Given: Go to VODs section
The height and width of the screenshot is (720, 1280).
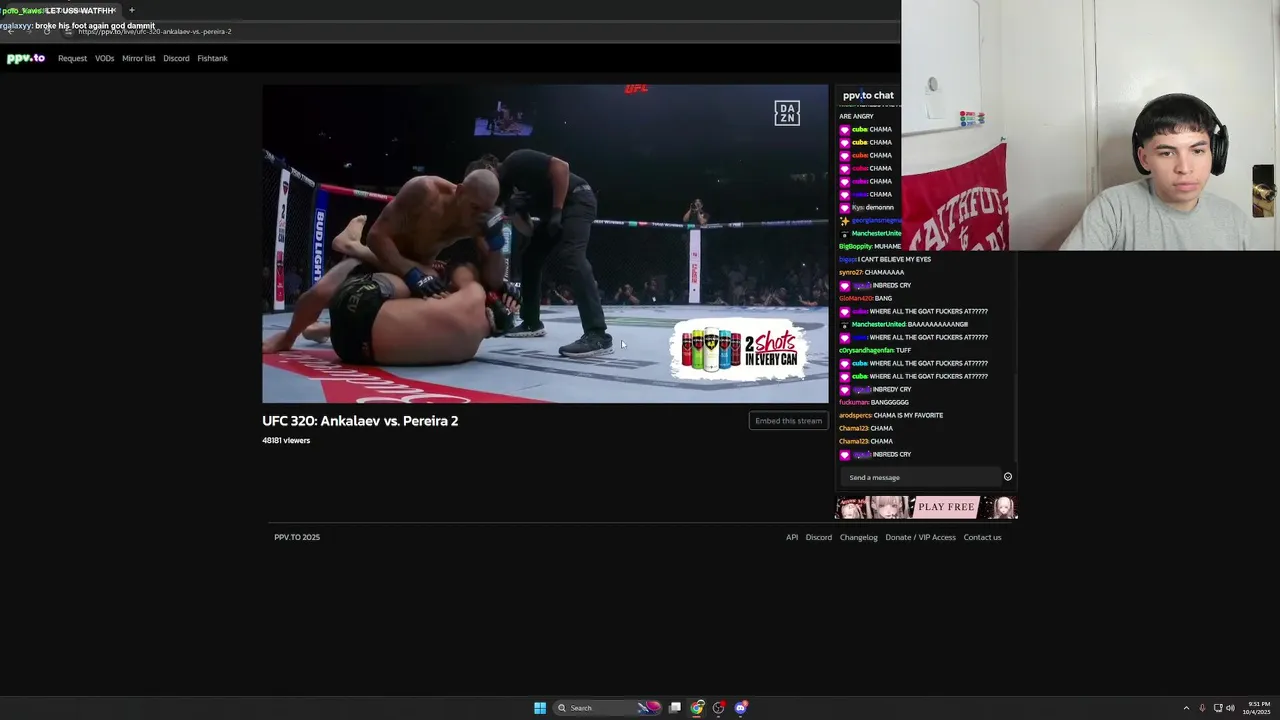Looking at the screenshot, I should click(x=104, y=58).
